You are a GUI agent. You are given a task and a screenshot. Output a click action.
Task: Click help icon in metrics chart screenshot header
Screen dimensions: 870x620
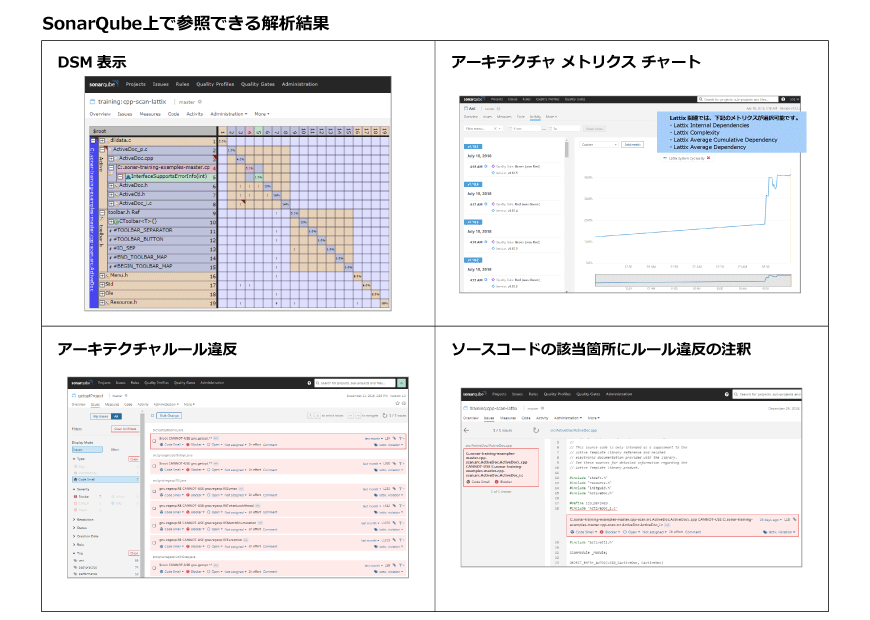pos(783,99)
